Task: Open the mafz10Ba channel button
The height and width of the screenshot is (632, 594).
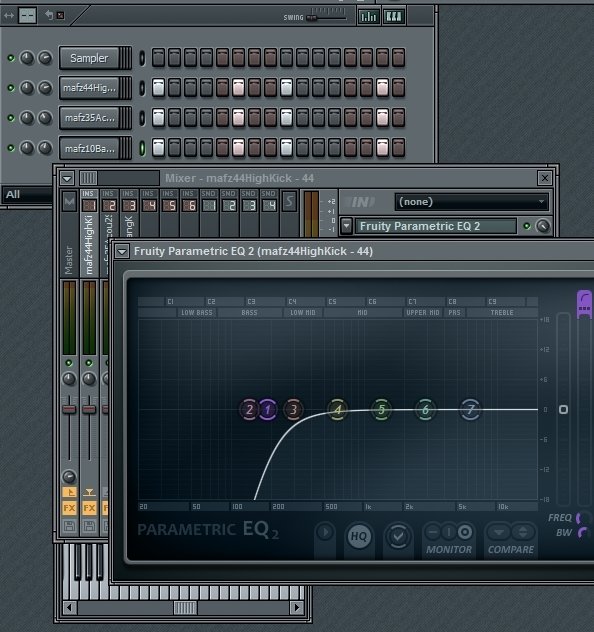Action: pyautogui.click(x=89, y=148)
